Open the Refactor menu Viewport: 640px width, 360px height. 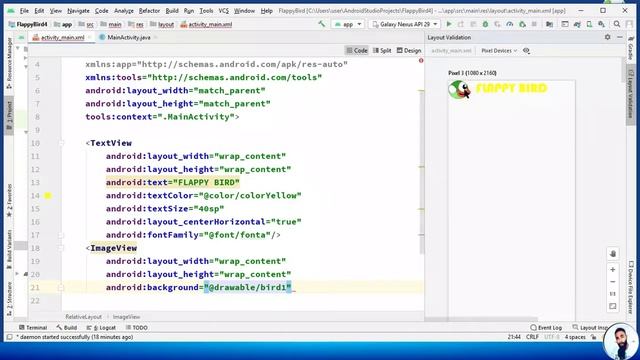tap(149, 11)
